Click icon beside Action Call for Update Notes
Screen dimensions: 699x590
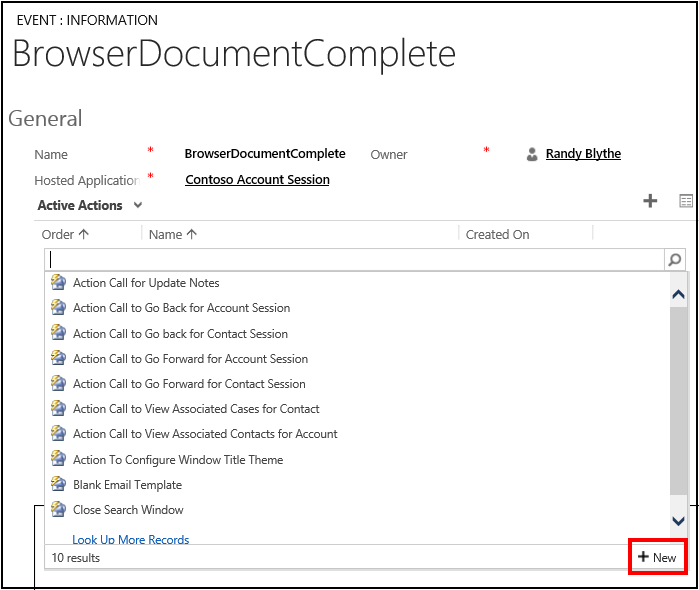click(58, 283)
